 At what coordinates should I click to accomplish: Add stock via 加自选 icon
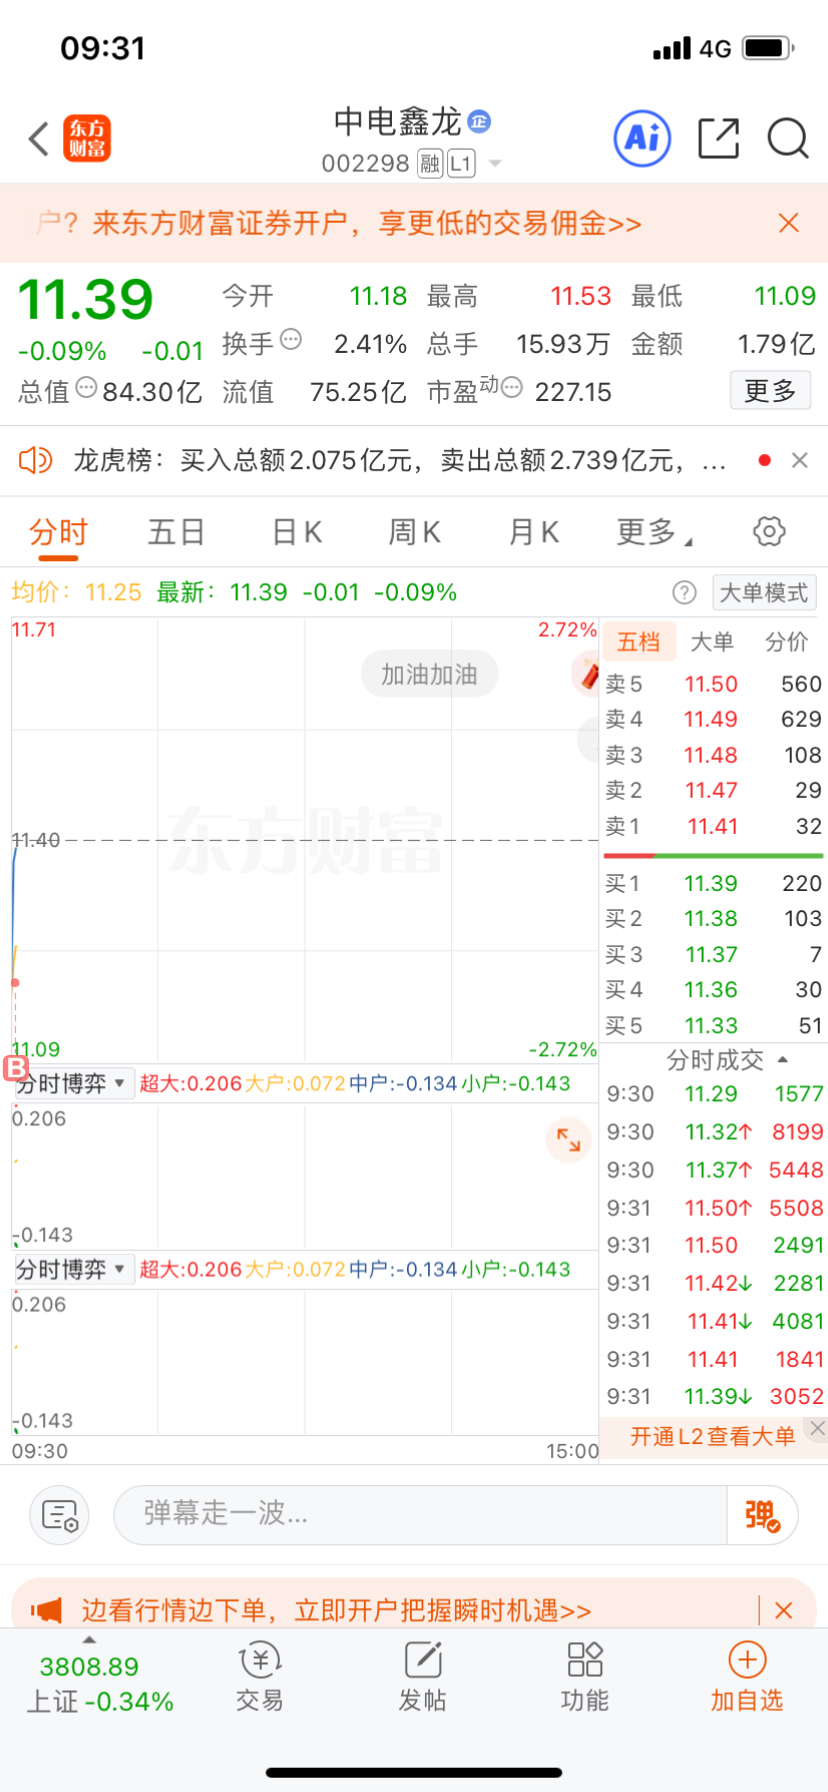point(747,1677)
